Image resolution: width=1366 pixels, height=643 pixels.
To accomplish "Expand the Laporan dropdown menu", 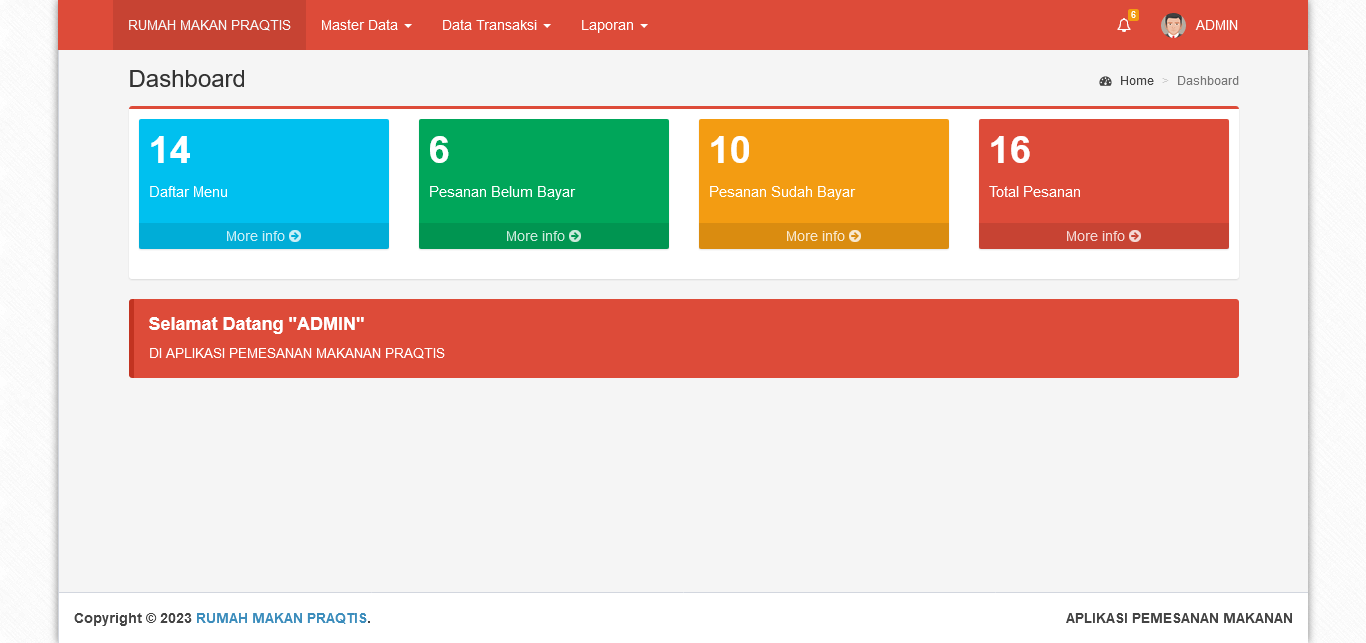I will tap(614, 25).
